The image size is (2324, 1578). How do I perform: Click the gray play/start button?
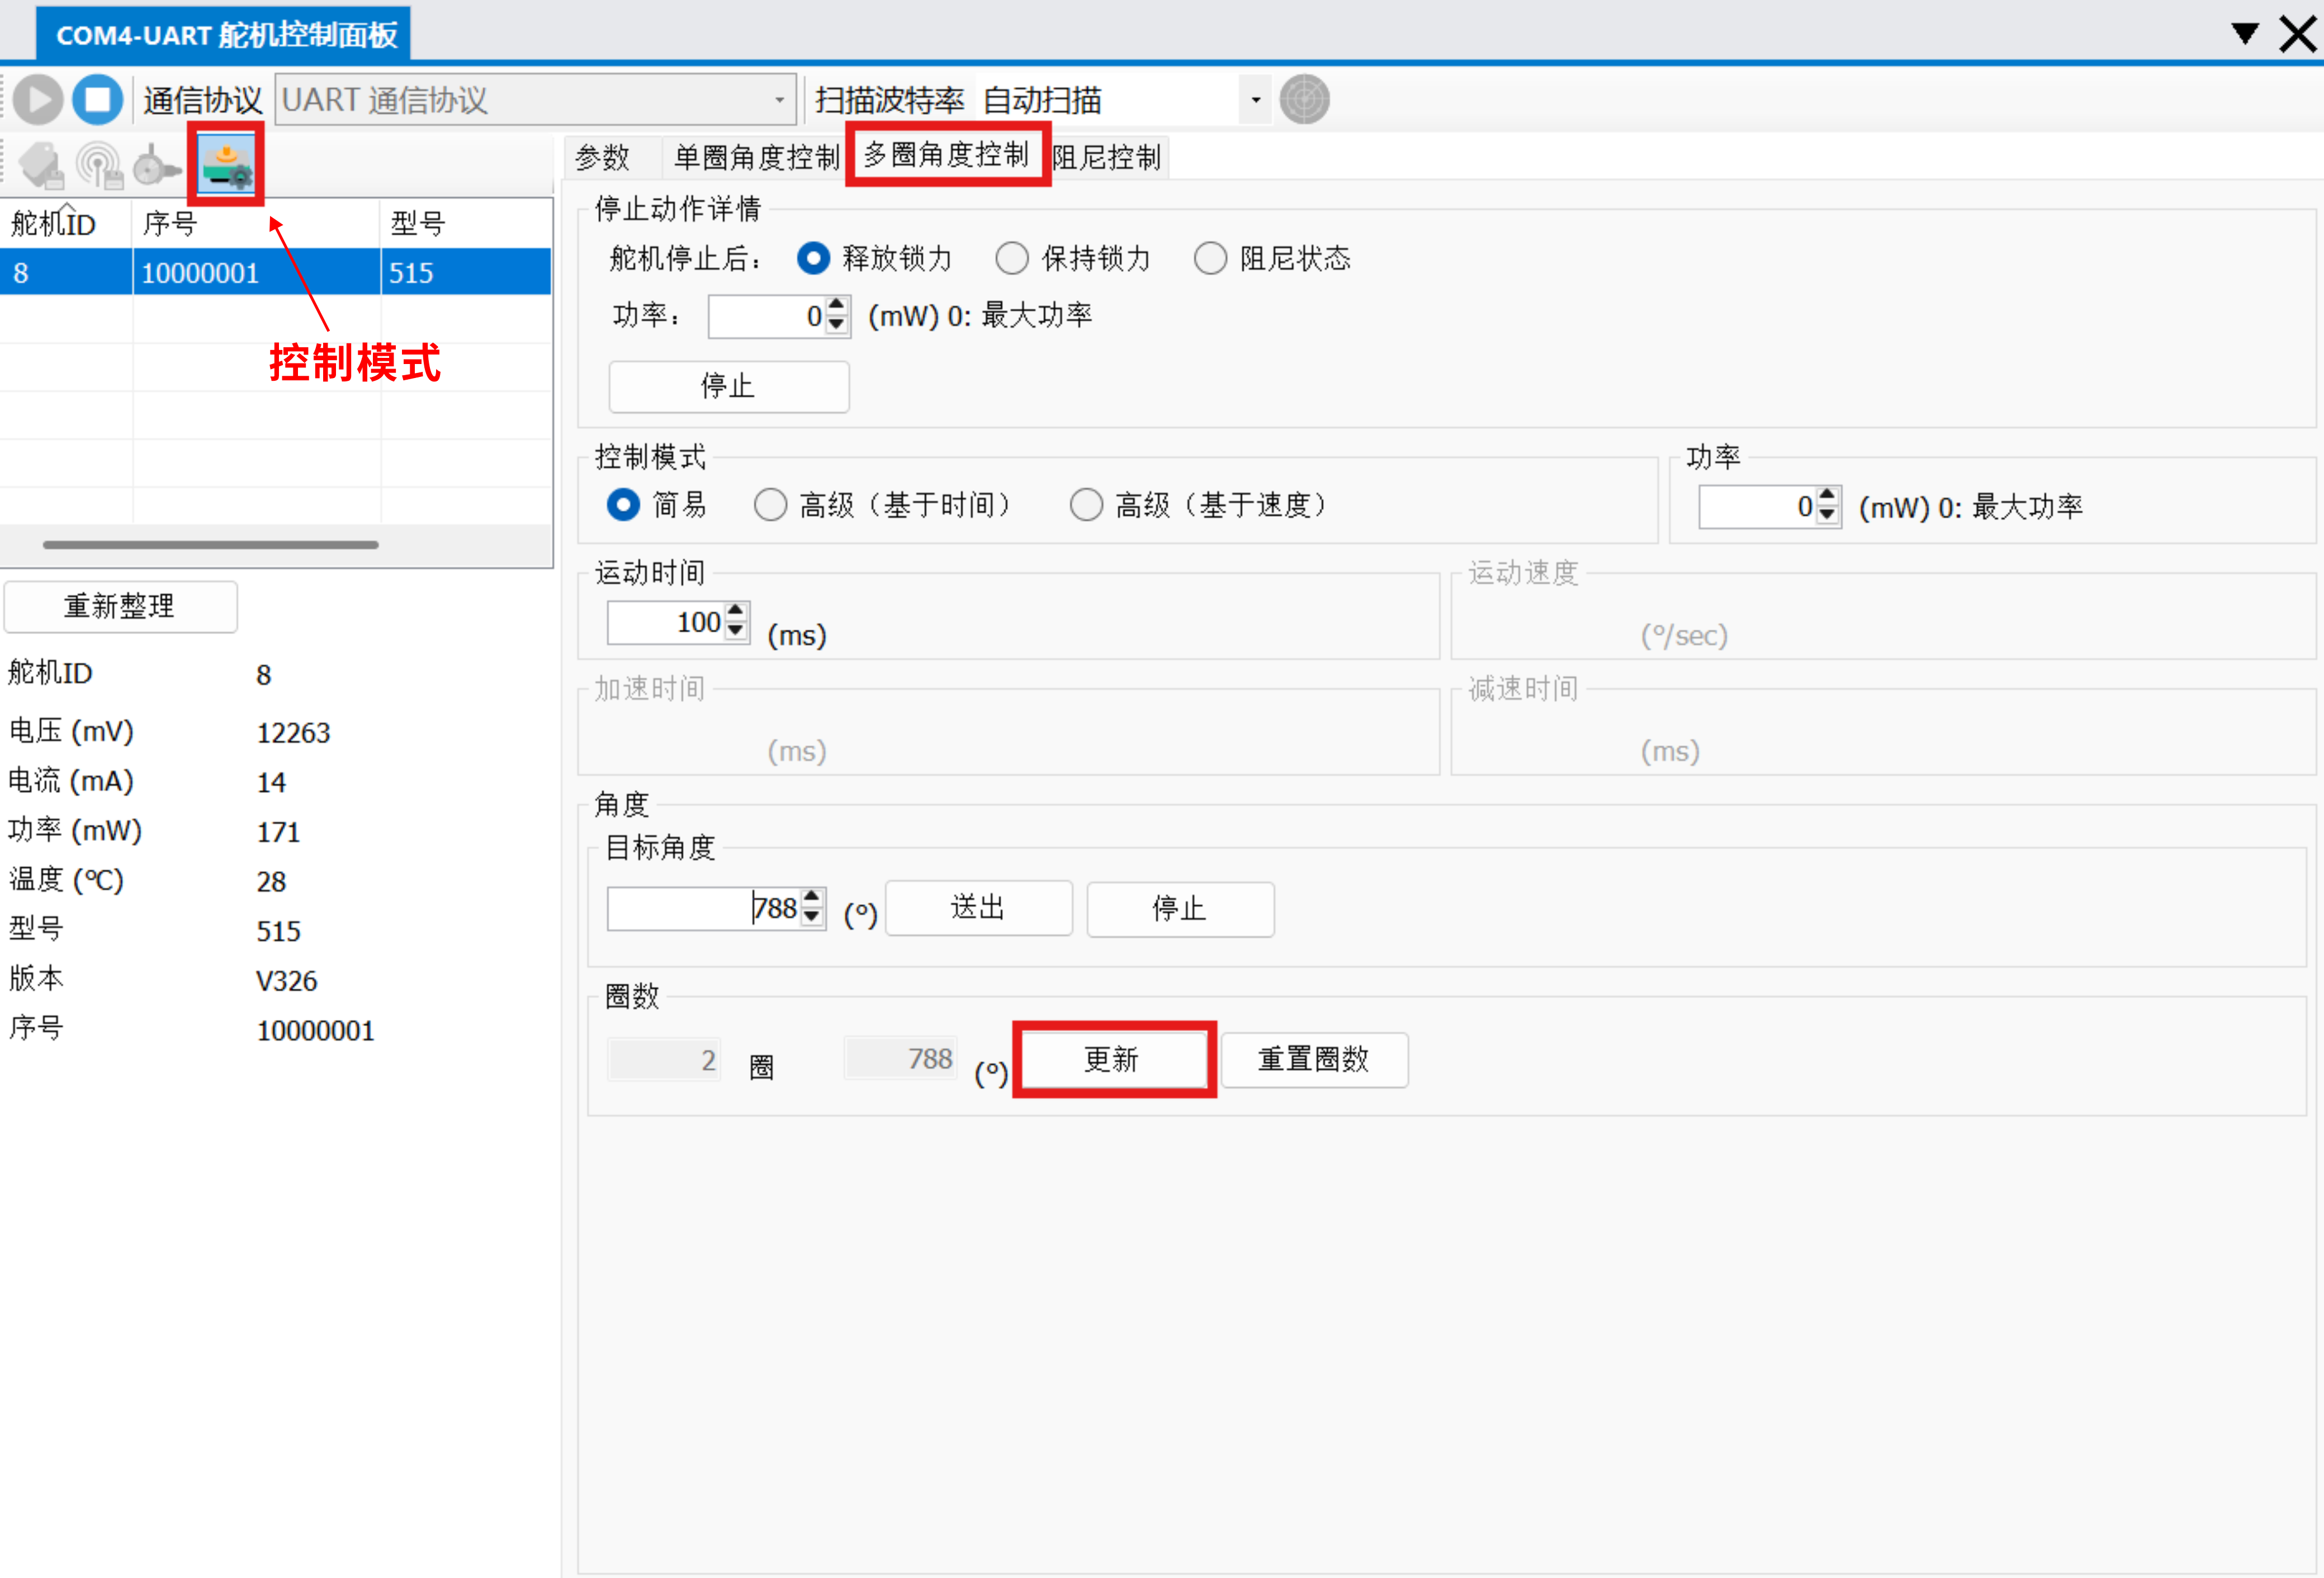tap(39, 100)
